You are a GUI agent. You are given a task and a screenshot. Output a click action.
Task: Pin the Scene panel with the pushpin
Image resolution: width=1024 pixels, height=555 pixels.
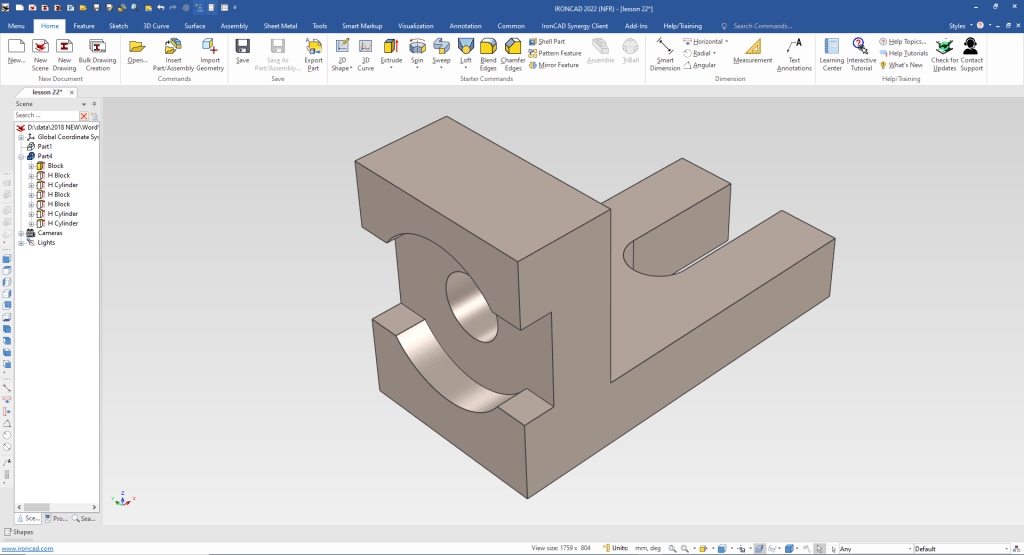[x=94, y=103]
